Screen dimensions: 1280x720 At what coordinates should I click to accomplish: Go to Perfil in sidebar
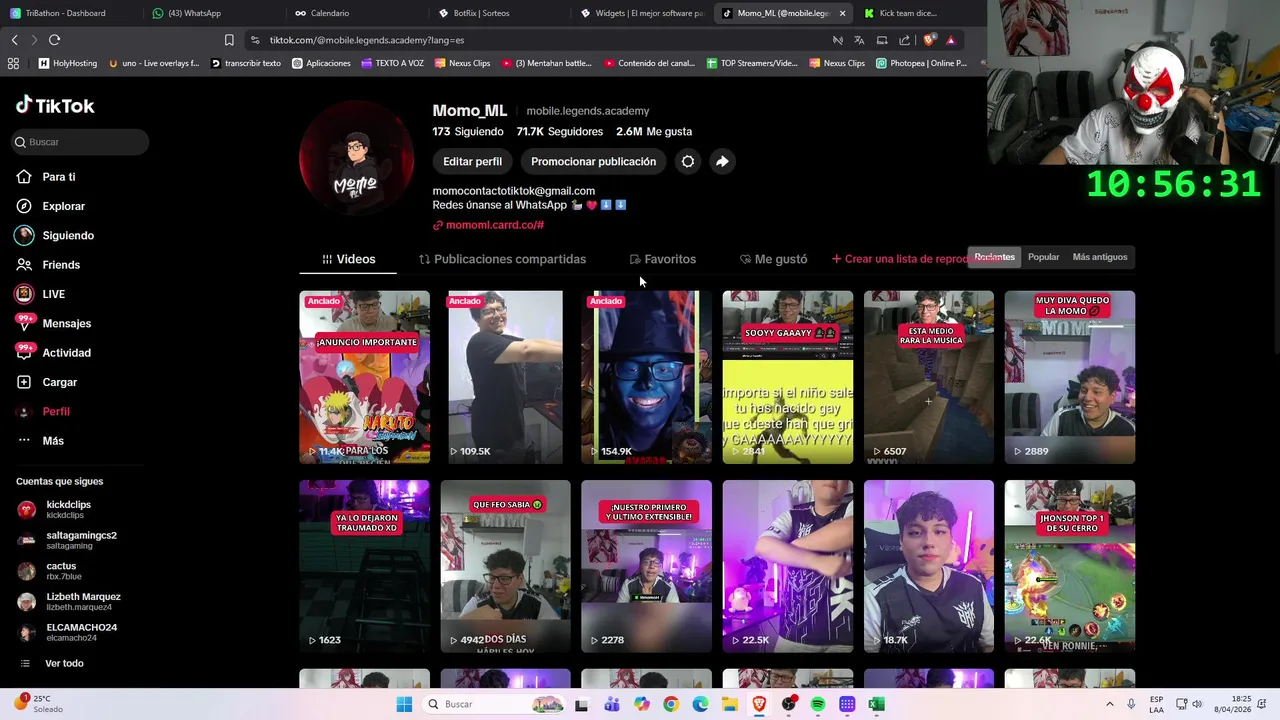[55, 411]
